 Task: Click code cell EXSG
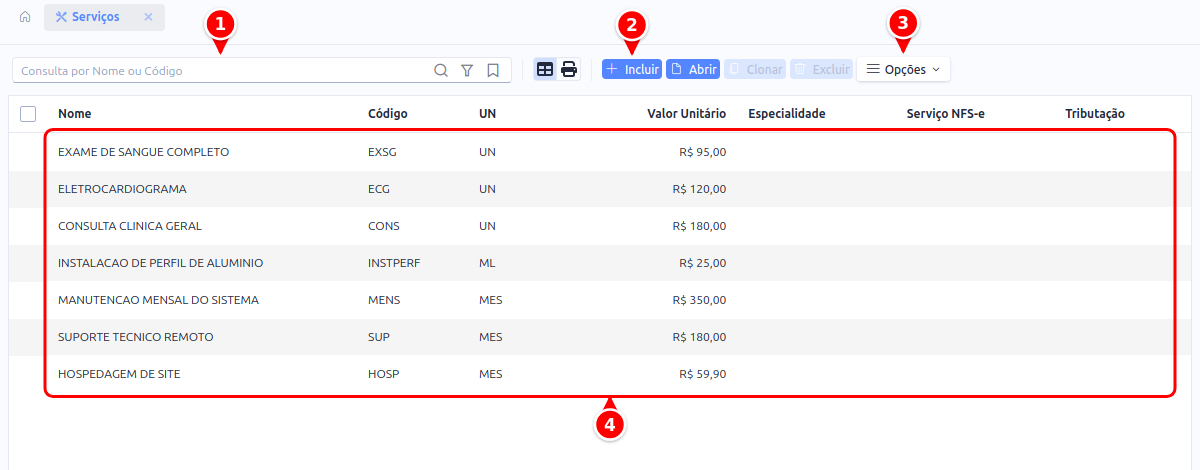(x=383, y=152)
